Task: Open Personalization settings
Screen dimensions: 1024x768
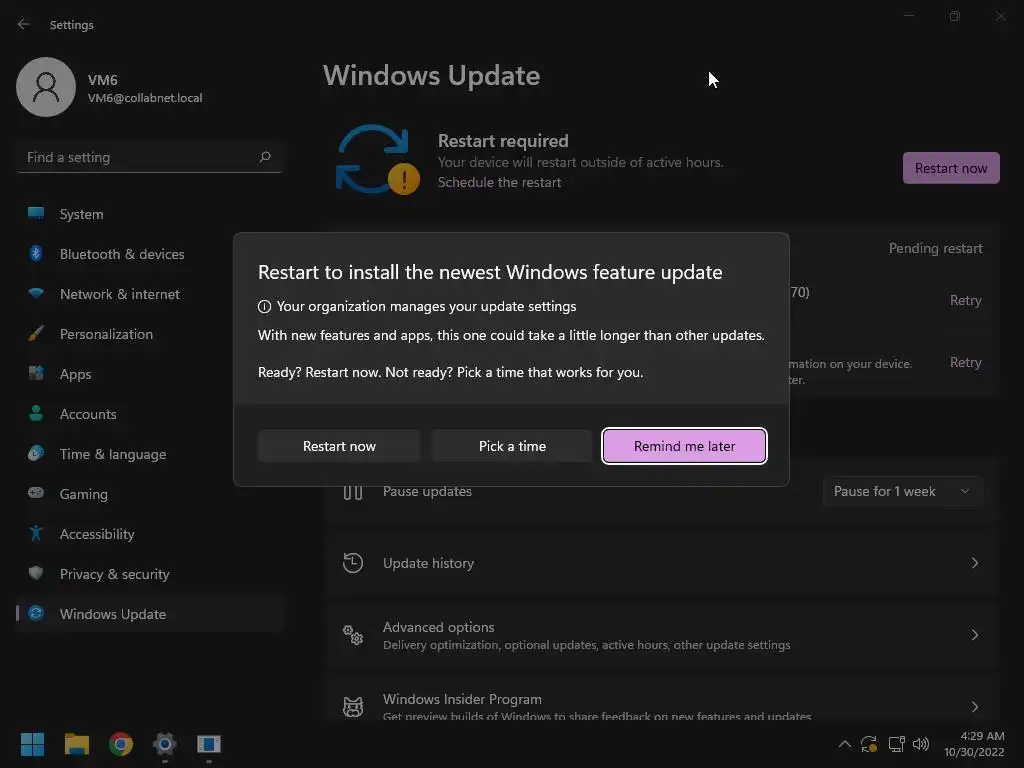Action: click(x=150, y=334)
